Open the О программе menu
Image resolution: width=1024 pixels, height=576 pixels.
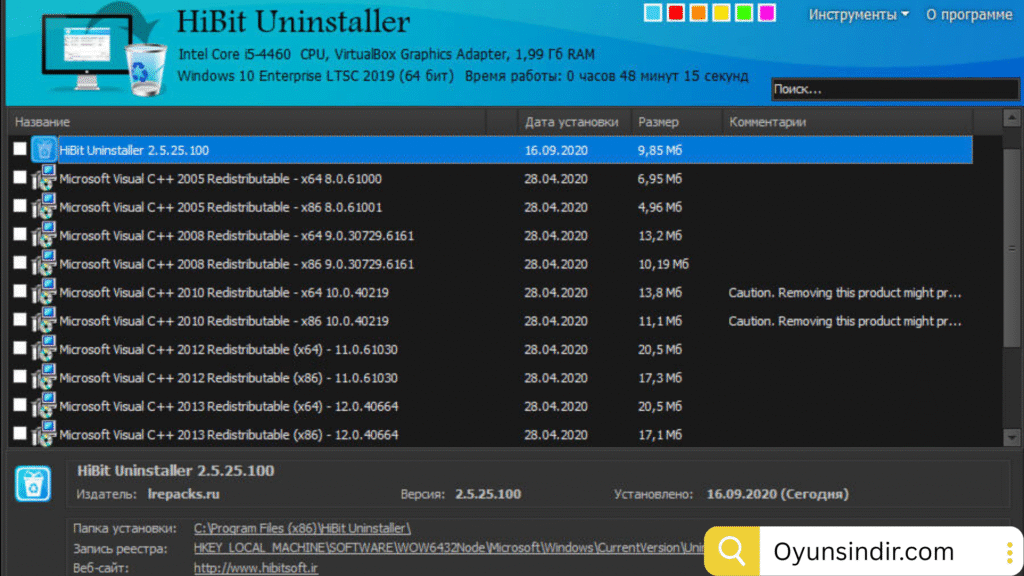point(969,14)
